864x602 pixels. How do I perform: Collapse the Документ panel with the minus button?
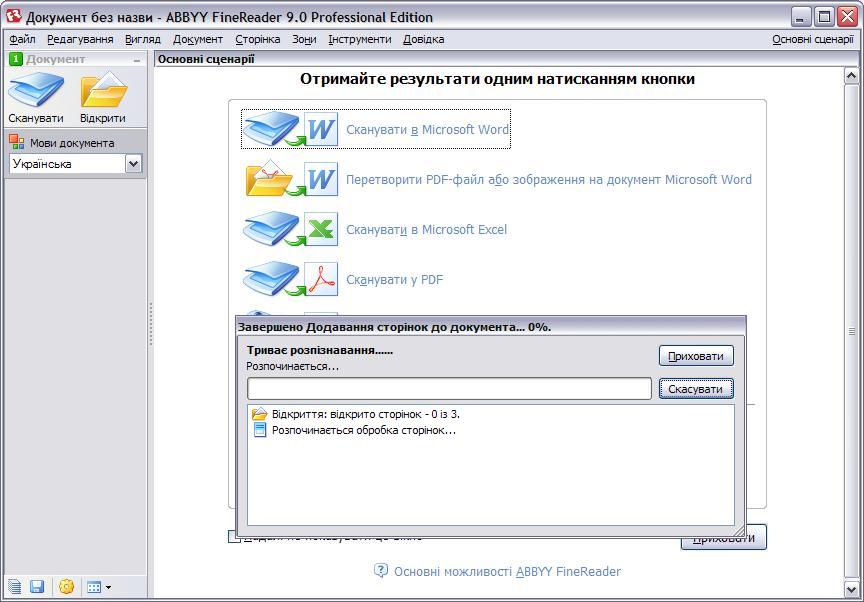click(137, 59)
